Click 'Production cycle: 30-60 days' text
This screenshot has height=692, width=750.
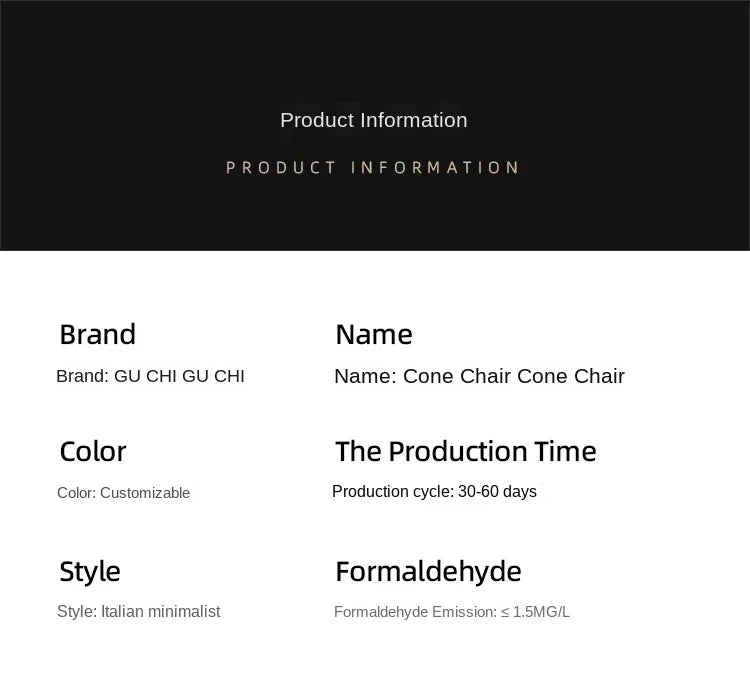[434, 492]
